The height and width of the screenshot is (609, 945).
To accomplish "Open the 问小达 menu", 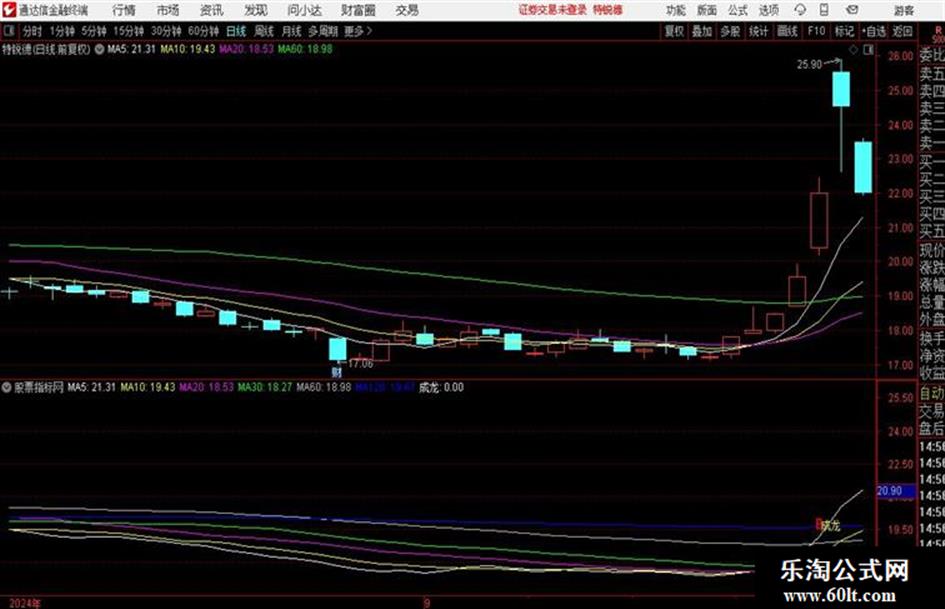I will point(304,10).
